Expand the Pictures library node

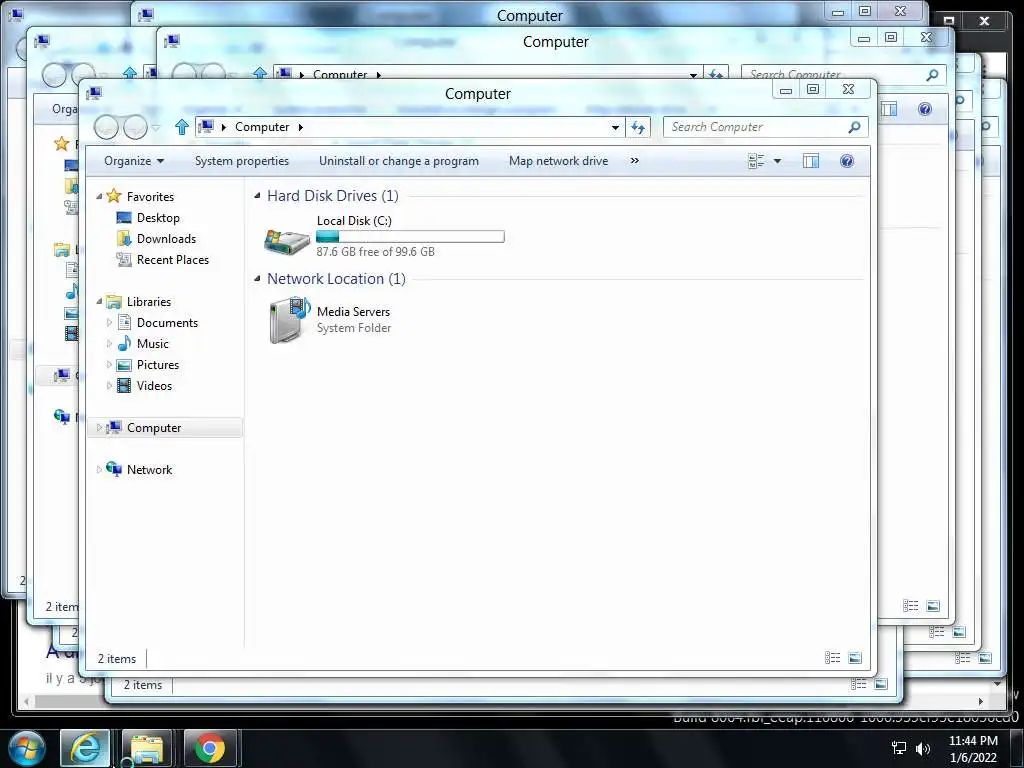coord(109,364)
